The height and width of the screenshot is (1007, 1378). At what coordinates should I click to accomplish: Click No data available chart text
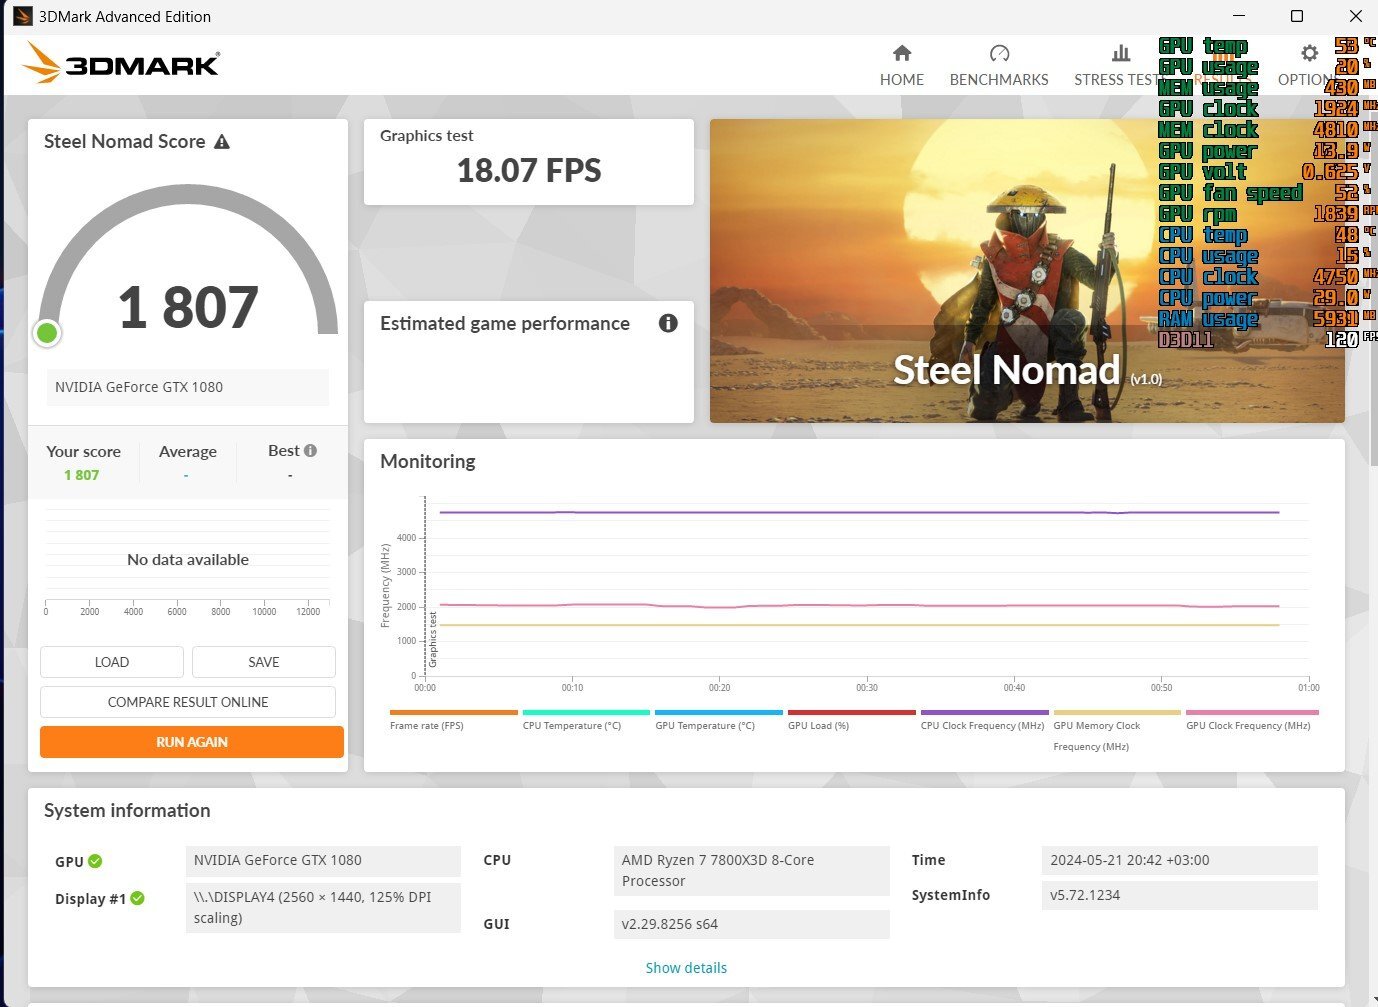tap(188, 560)
